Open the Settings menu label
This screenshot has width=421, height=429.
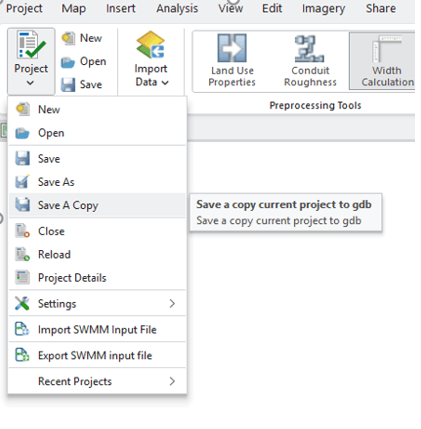pyautogui.click(x=57, y=304)
